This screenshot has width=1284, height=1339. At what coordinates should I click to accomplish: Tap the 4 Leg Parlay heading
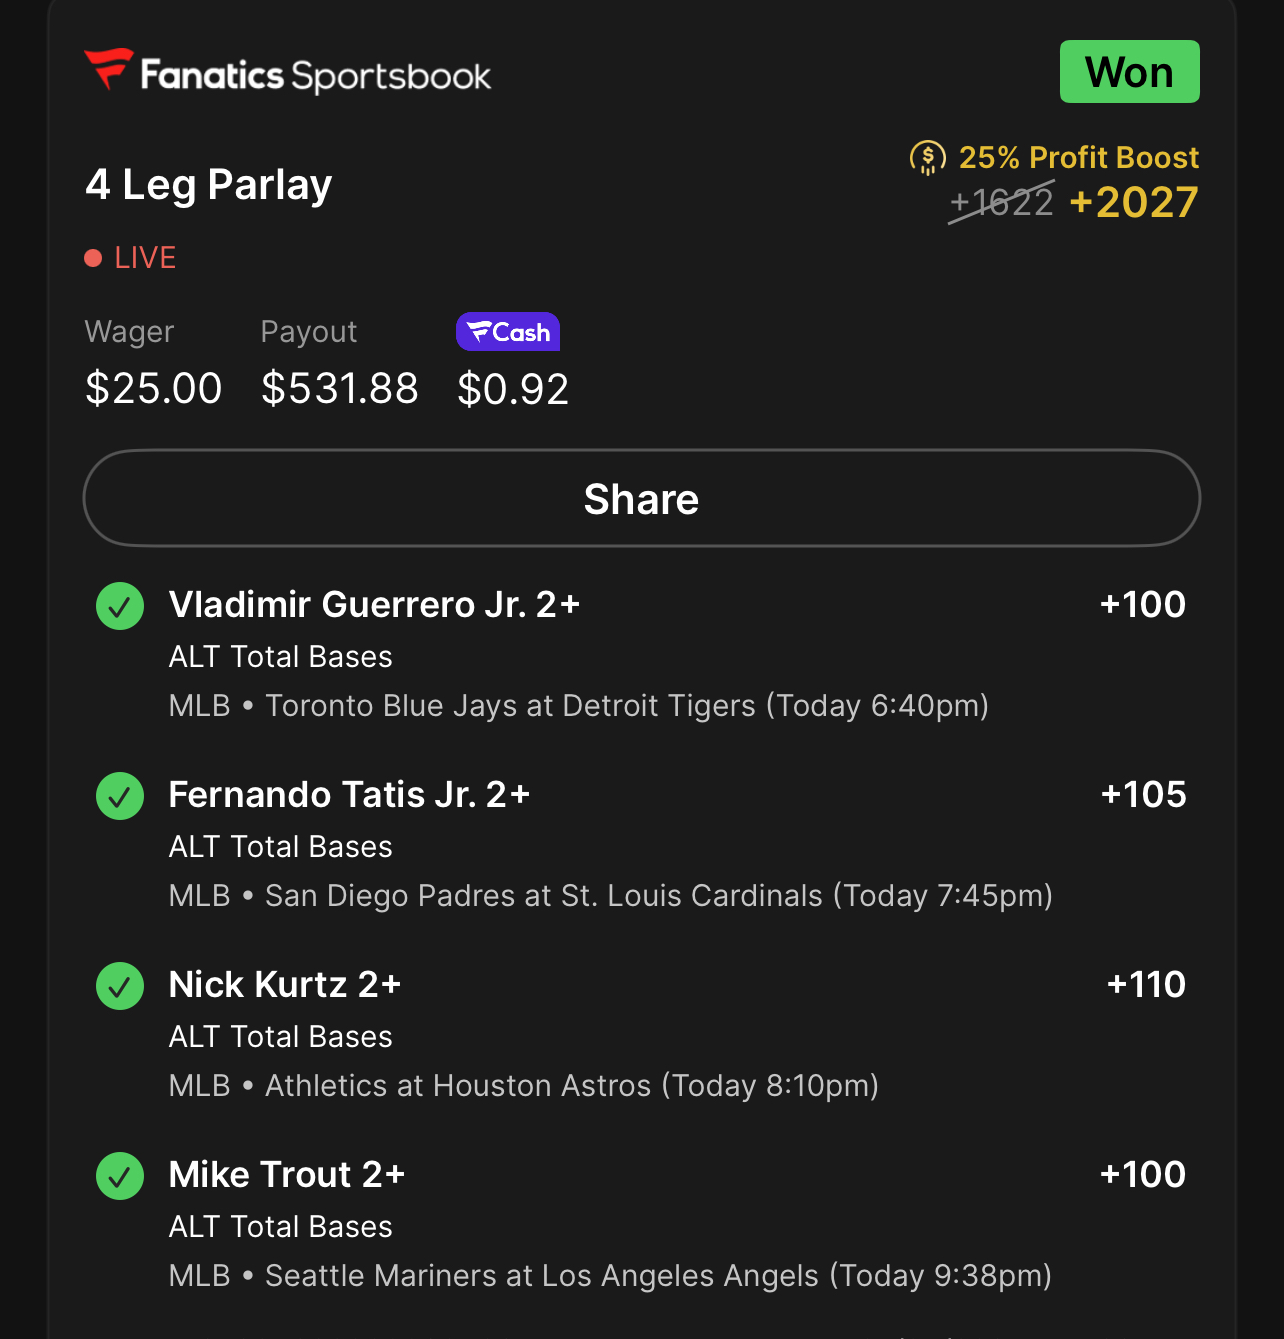(209, 185)
